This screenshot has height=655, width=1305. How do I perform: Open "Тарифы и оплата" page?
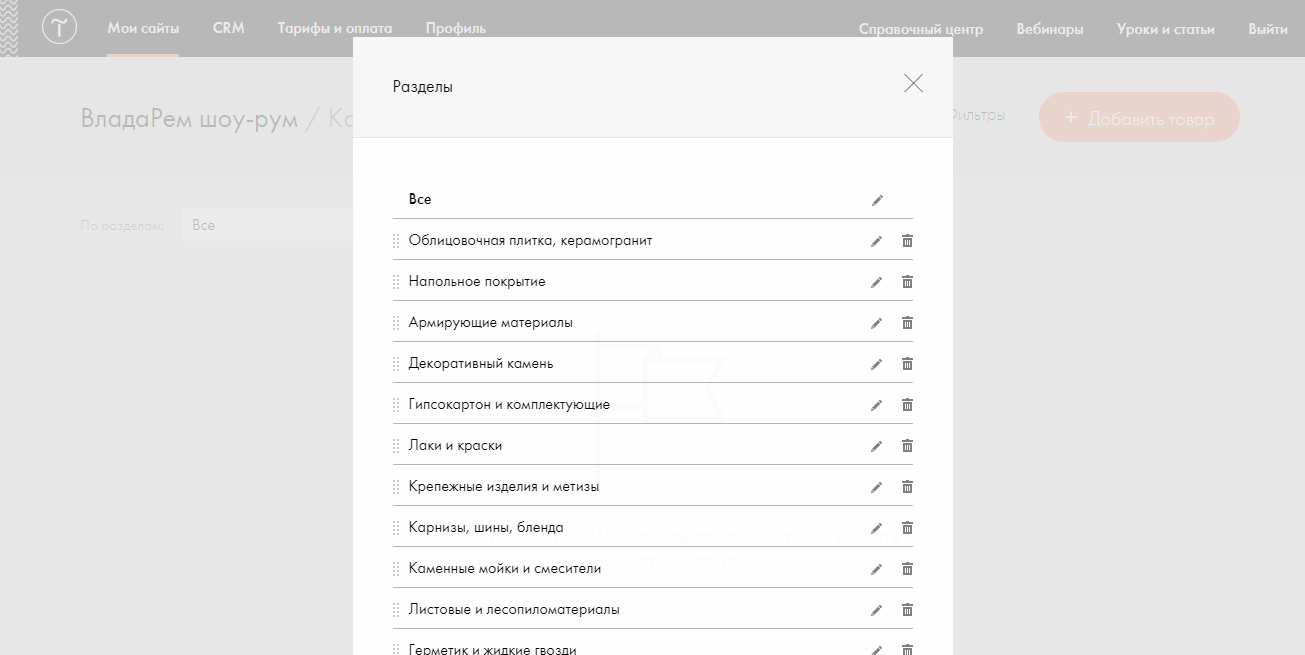[x=335, y=29]
